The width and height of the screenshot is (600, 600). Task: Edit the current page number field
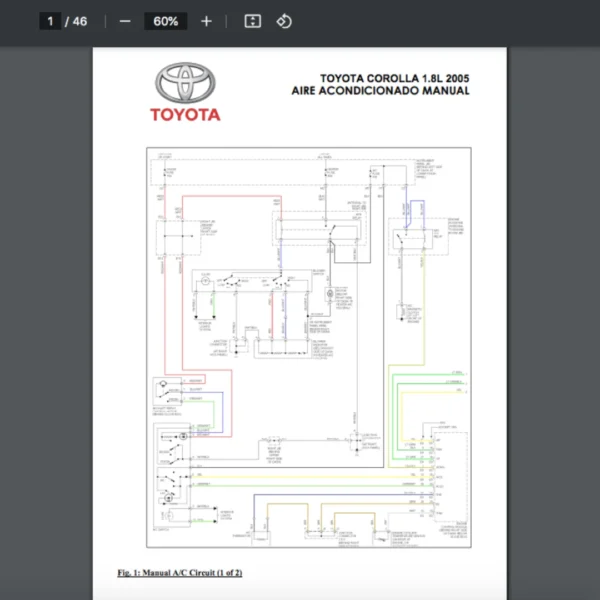point(50,21)
